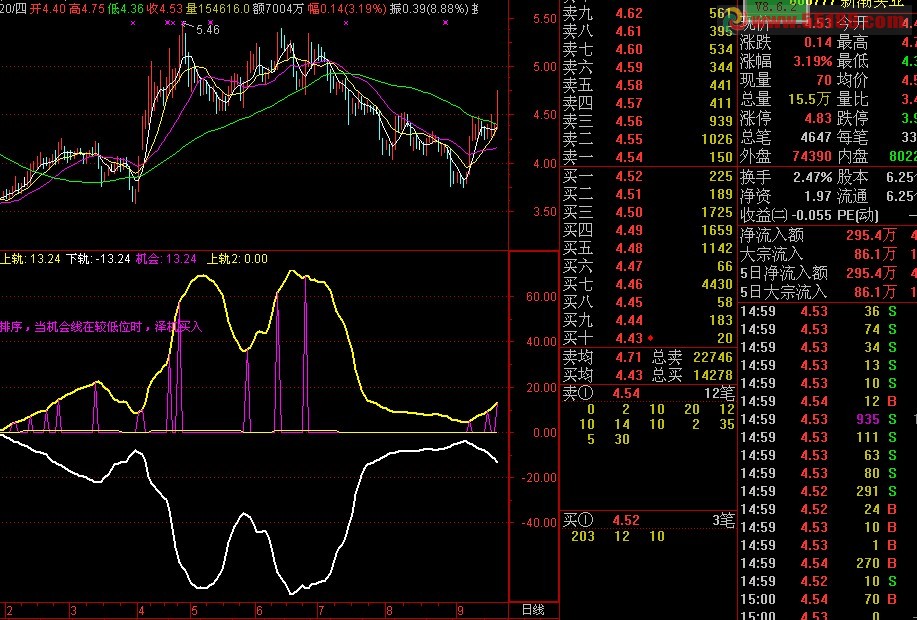This screenshot has width=917, height=620.
Task: Open the 买① 4.52 queue header
Action: [647, 520]
